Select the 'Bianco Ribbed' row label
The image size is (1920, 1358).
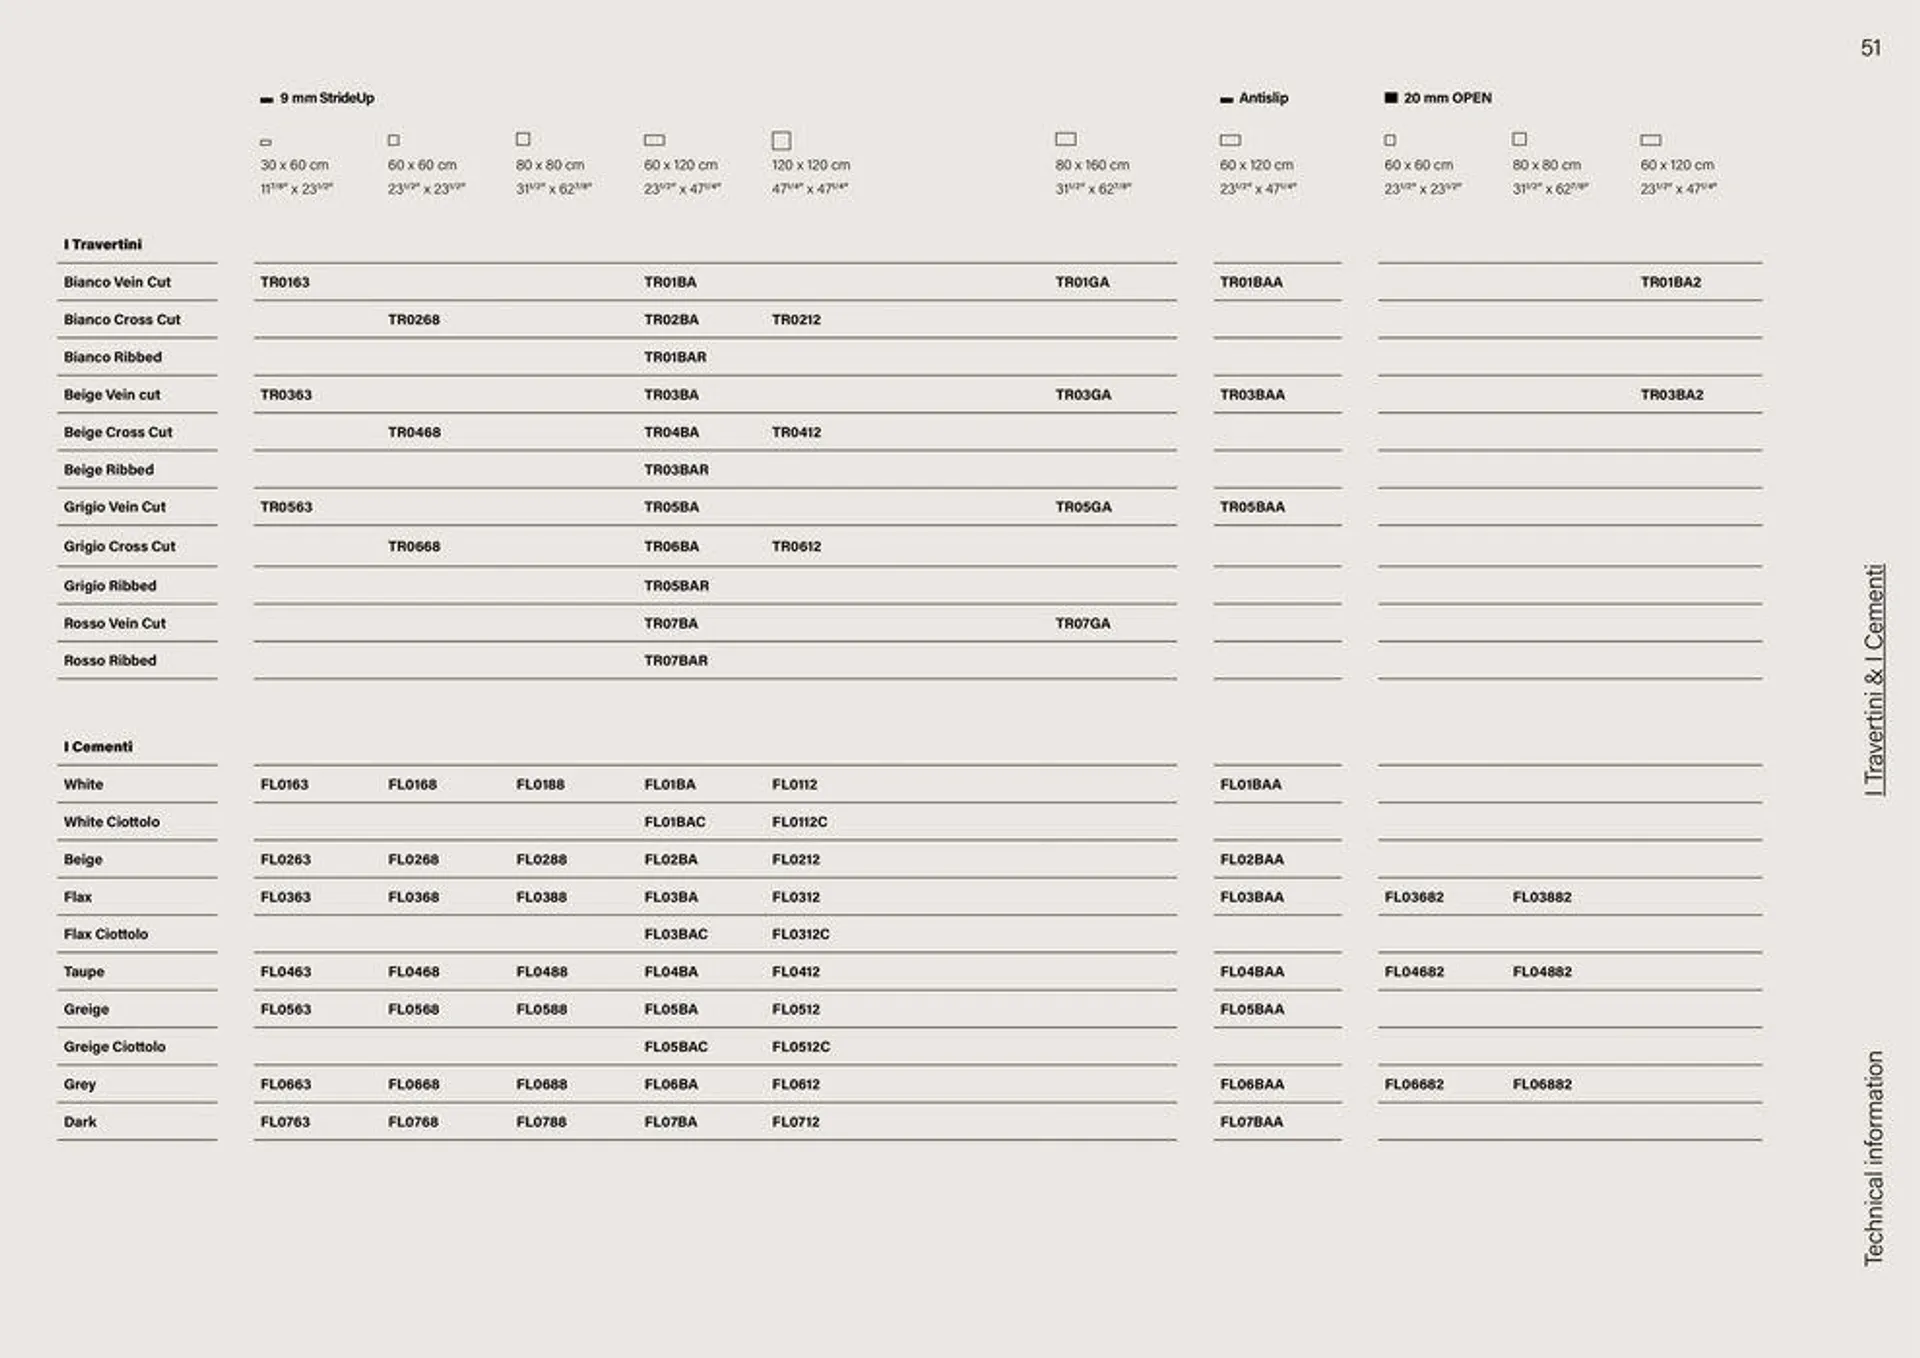[x=113, y=357]
